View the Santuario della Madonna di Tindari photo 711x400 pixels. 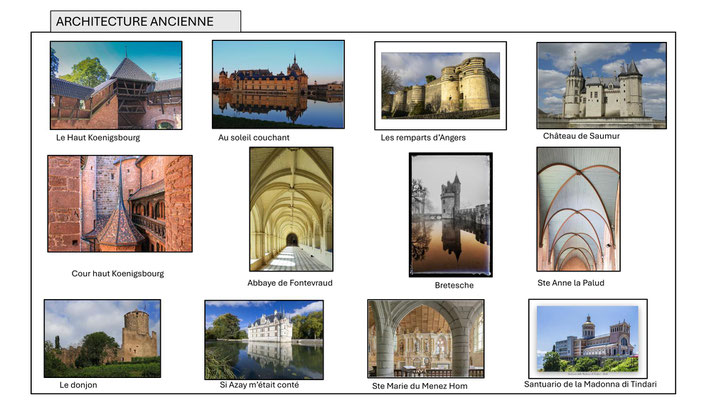[588, 339]
